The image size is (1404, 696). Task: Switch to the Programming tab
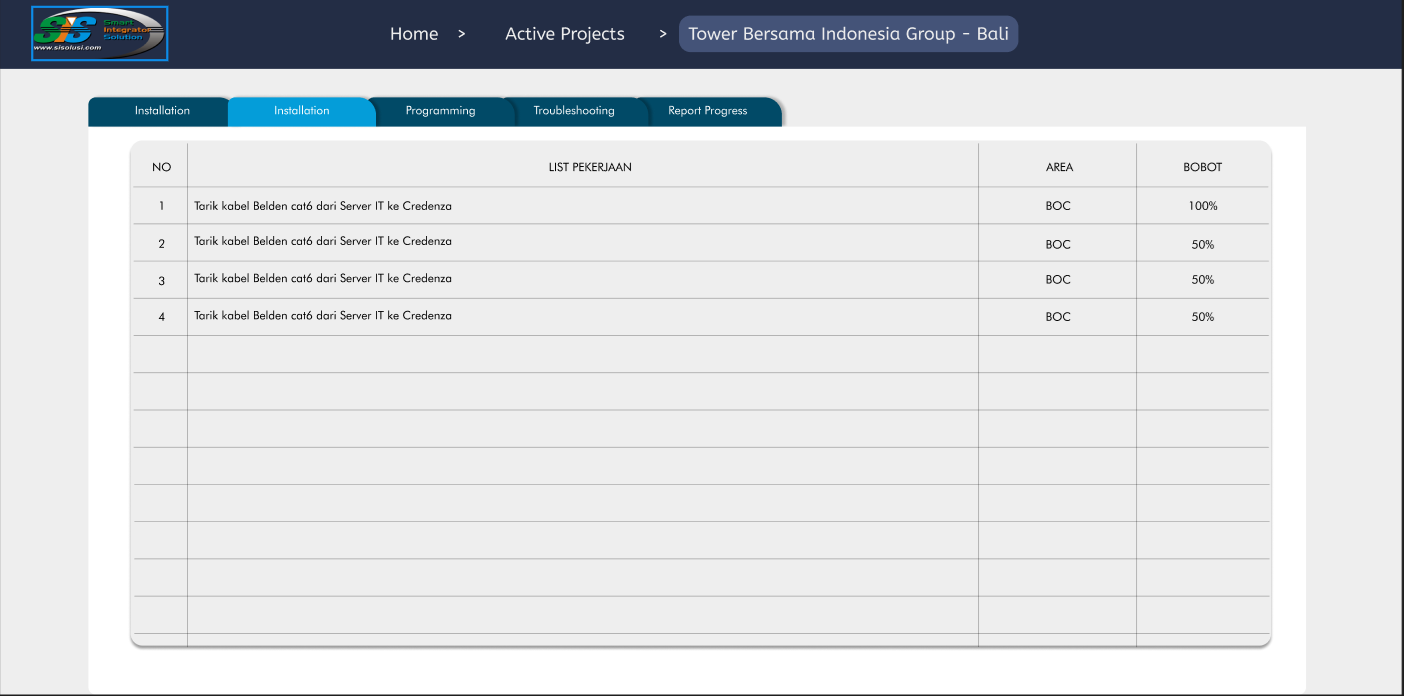[440, 111]
